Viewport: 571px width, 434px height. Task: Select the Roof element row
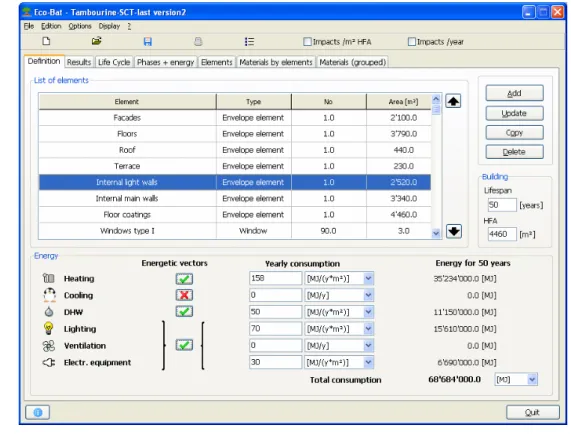tap(235, 150)
